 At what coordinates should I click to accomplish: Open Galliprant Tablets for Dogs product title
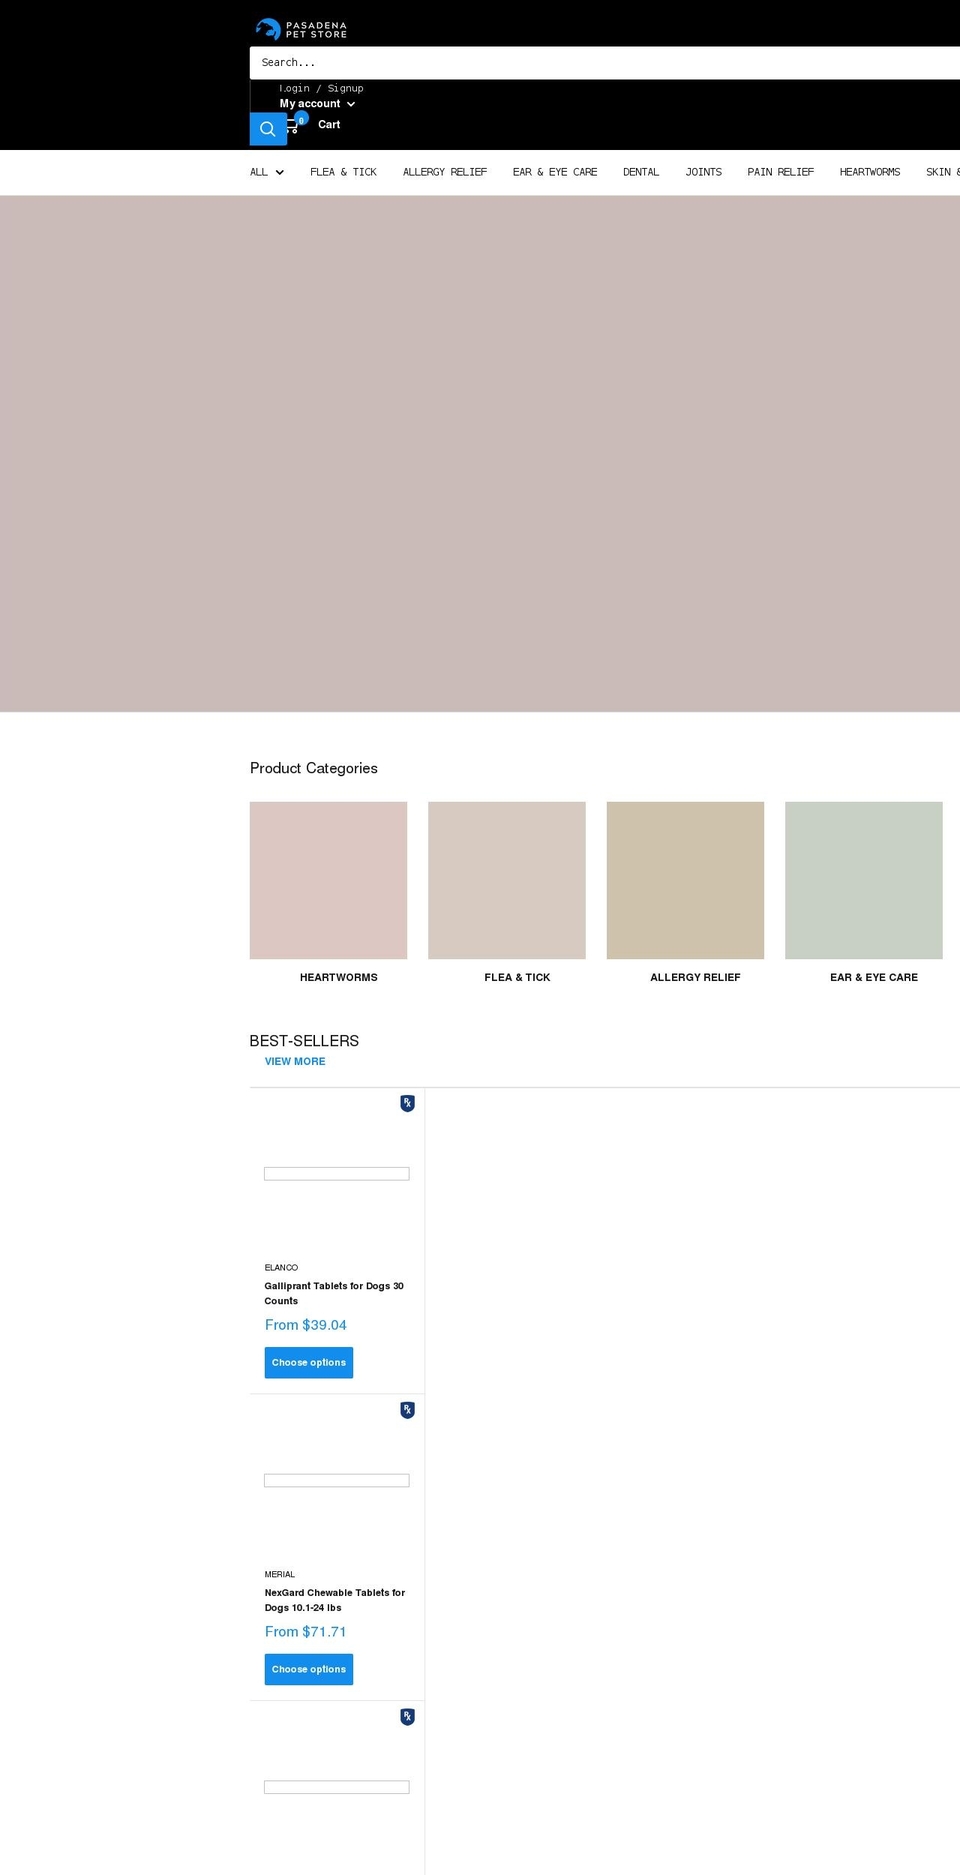pyautogui.click(x=334, y=1293)
